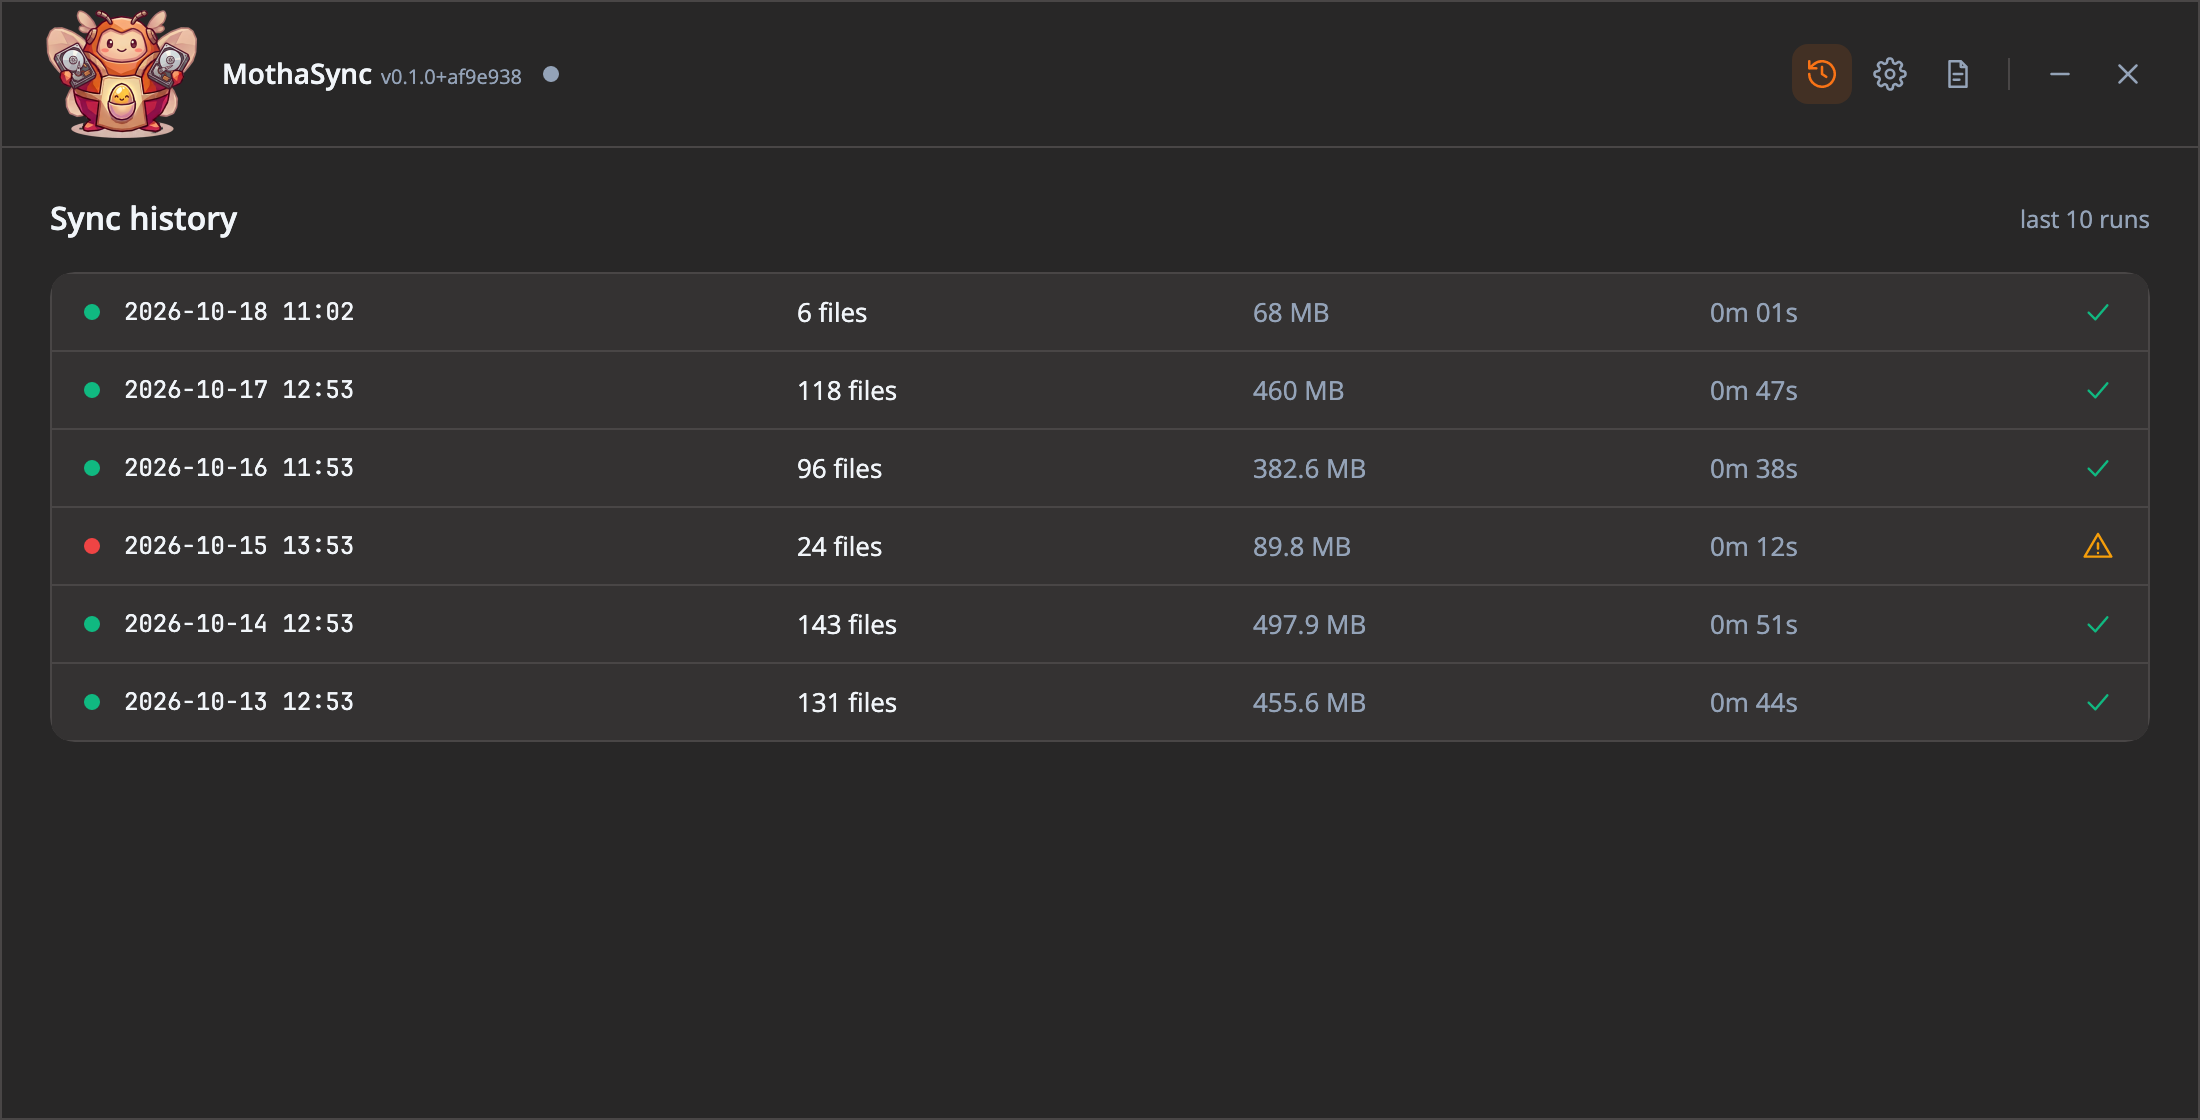Click the '68 MB' size value

coord(1291,313)
